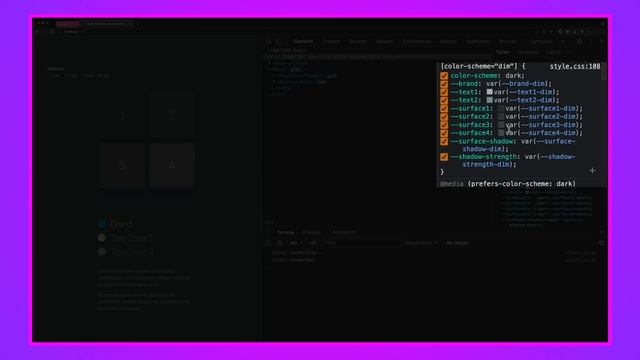640x360 pixels.
Task: Click surface box number 2 on page
Action: [x=172, y=116]
